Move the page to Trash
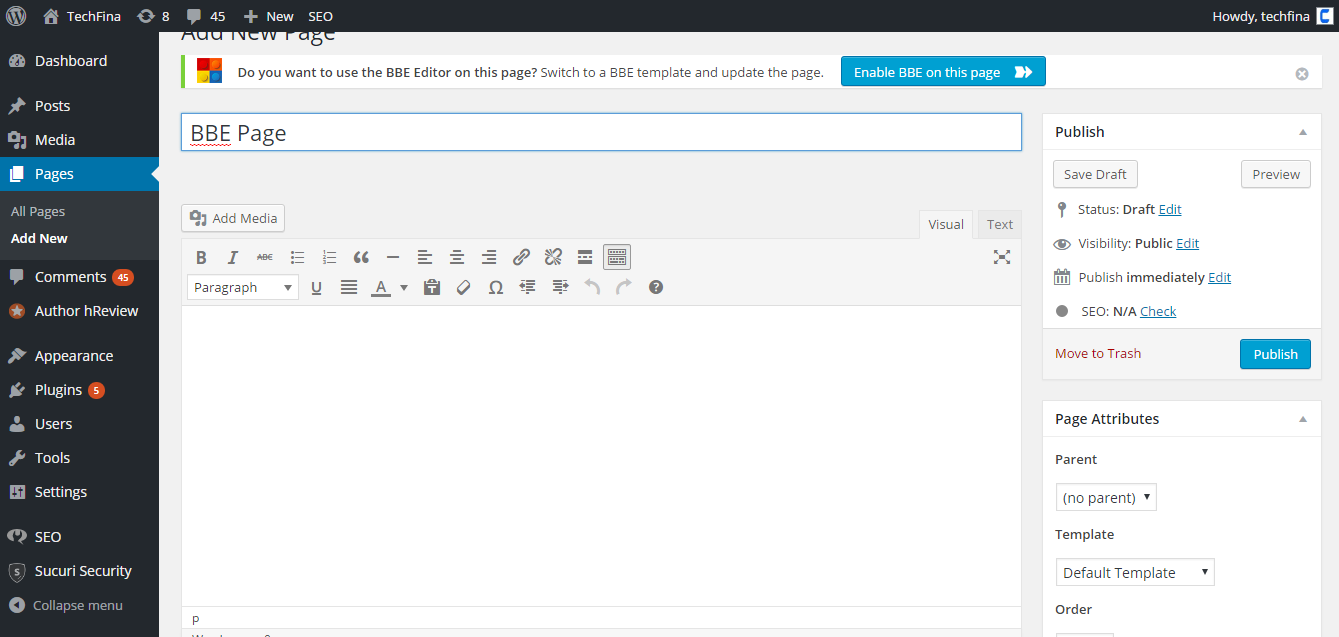The image size is (1339, 637). click(1098, 354)
